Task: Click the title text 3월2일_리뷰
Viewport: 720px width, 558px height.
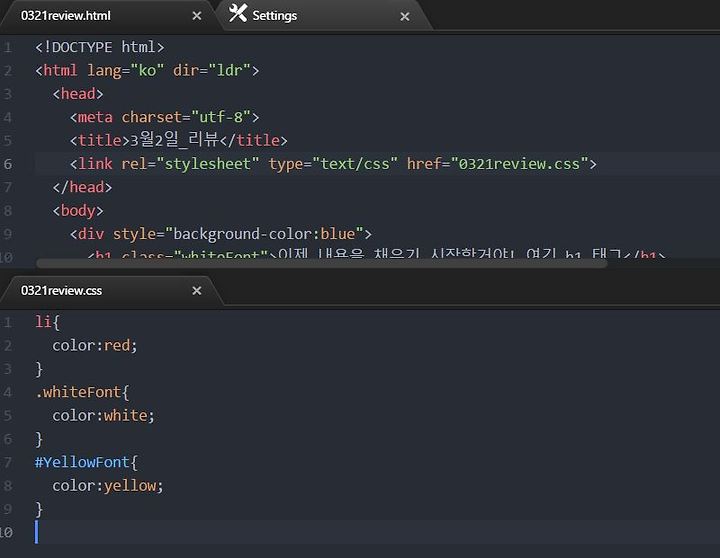Action: (175, 140)
